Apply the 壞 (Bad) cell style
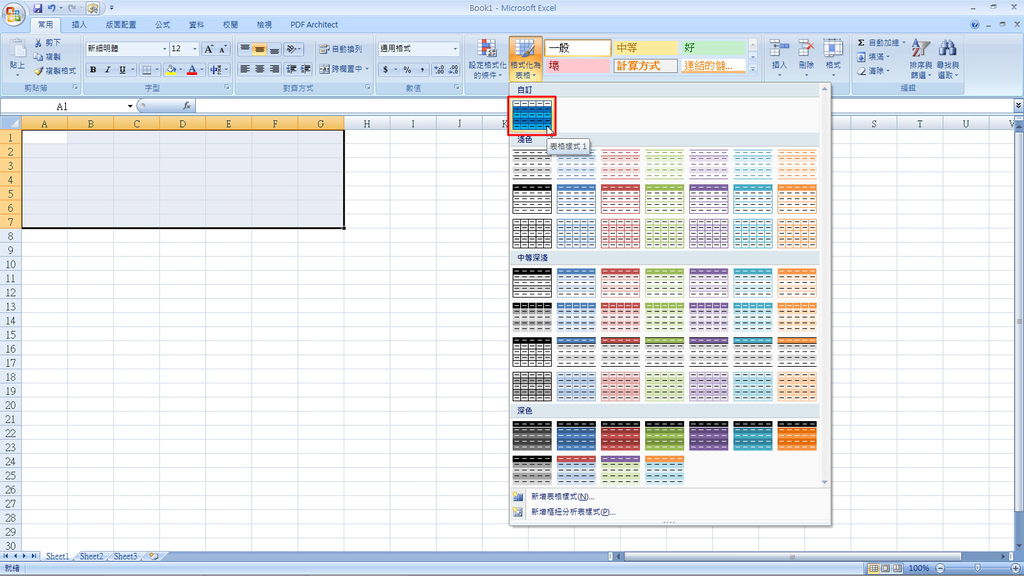The height and width of the screenshot is (576, 1024). (577, 66)
